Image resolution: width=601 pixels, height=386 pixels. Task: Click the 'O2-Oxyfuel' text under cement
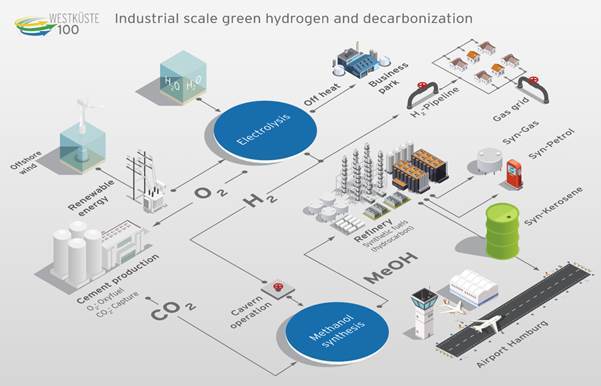(x=105, y=299)
